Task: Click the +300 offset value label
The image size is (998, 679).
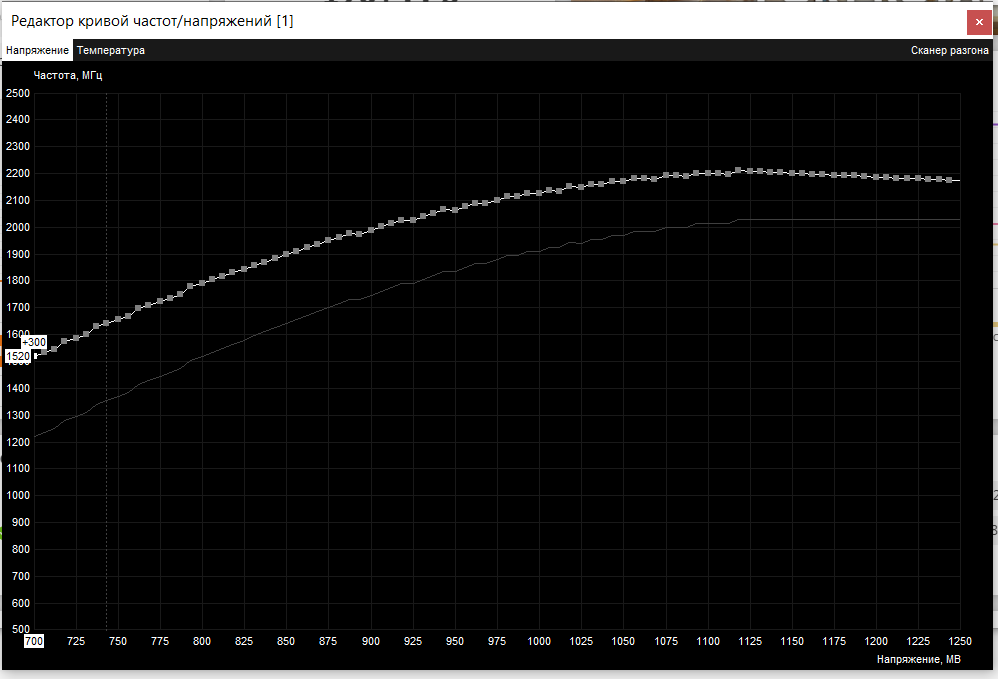Action: point(34,342)
